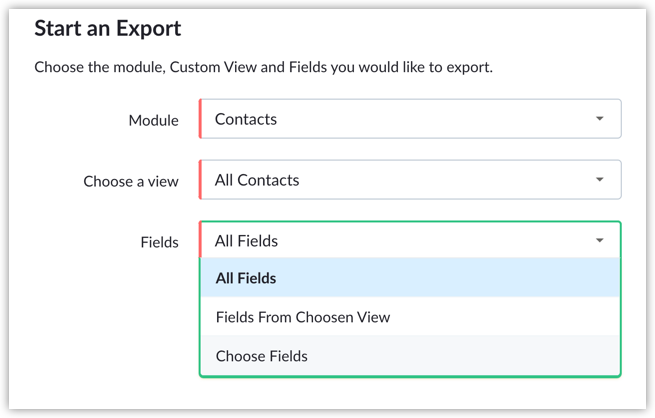Click the Choose a view label
Screen dimensions: 655x418
point(131,181)
